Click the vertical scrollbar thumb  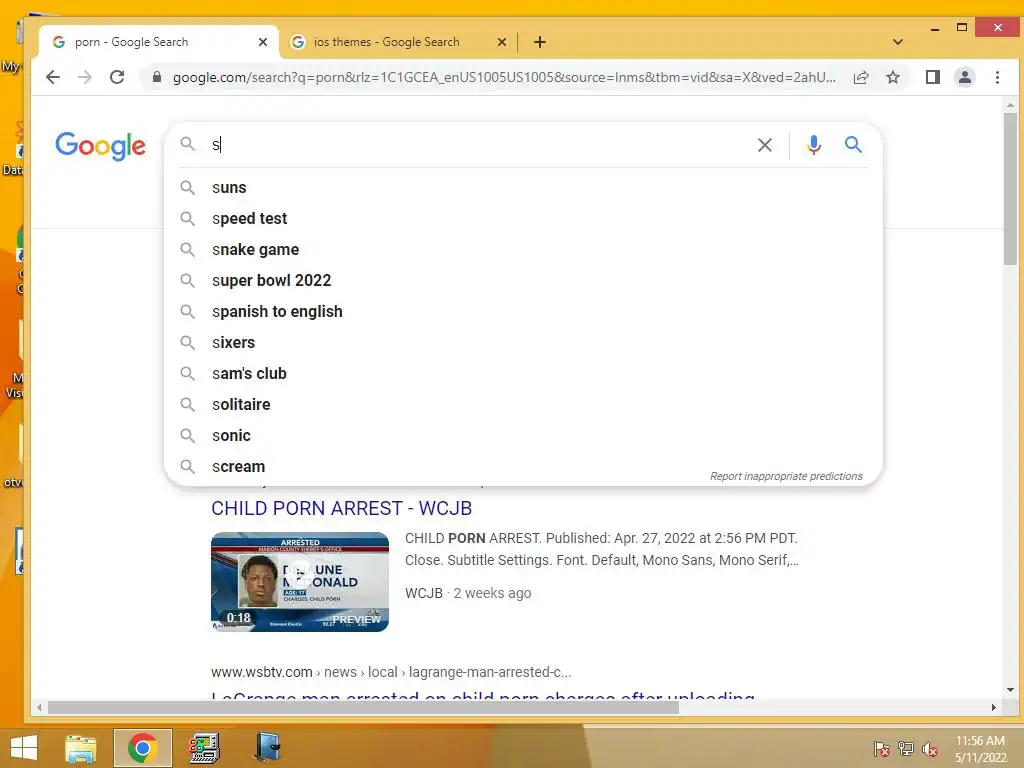1010,189
